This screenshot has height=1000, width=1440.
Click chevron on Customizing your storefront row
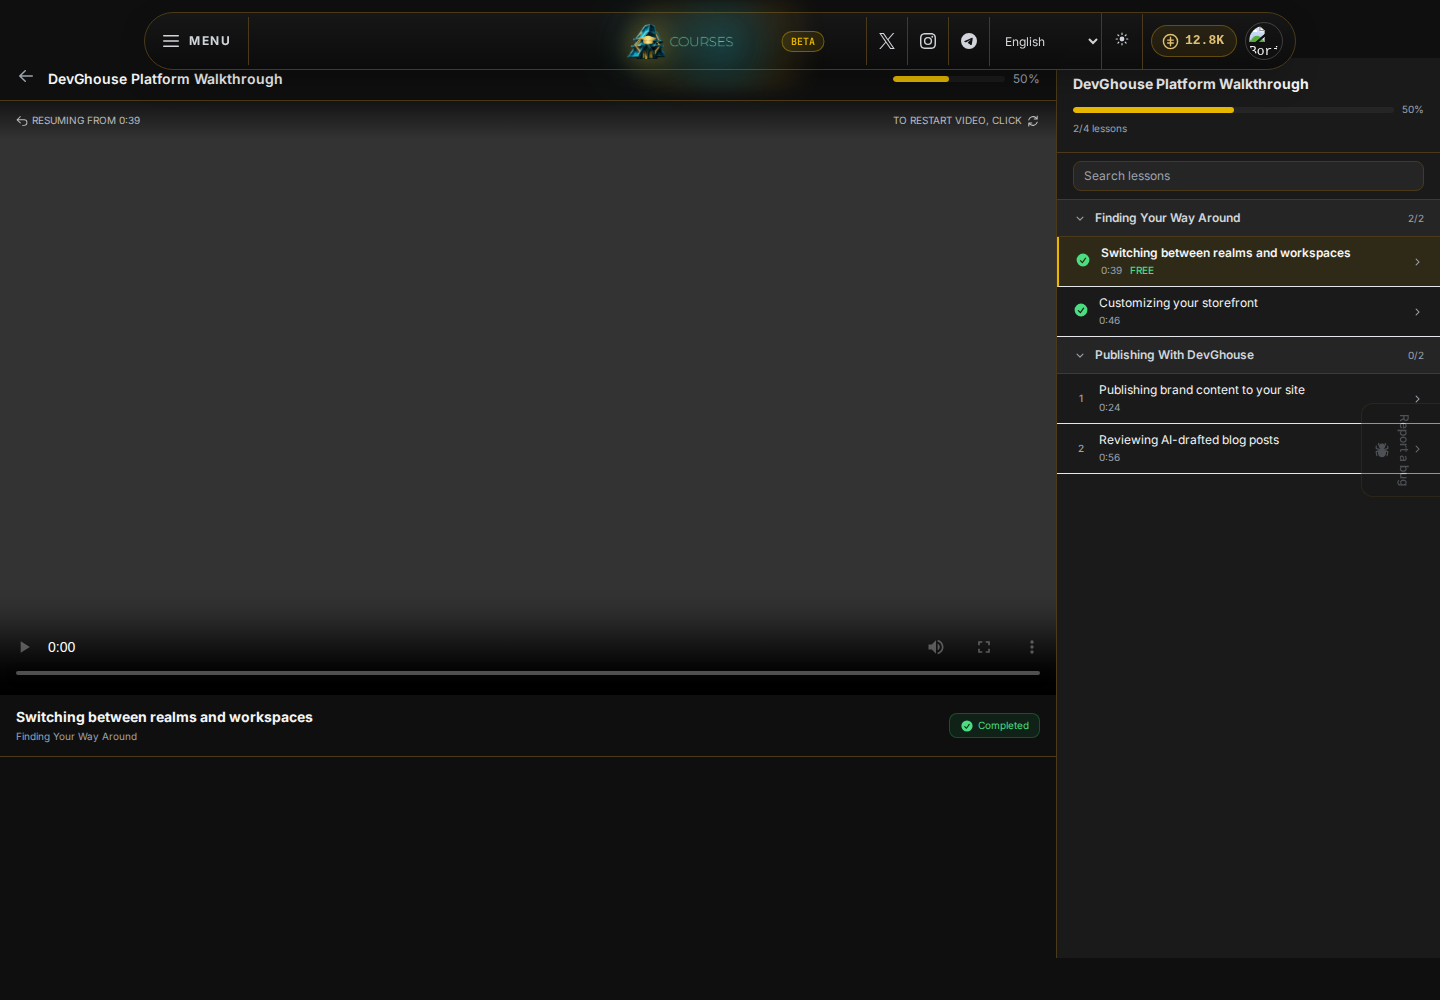[1417, 312]
